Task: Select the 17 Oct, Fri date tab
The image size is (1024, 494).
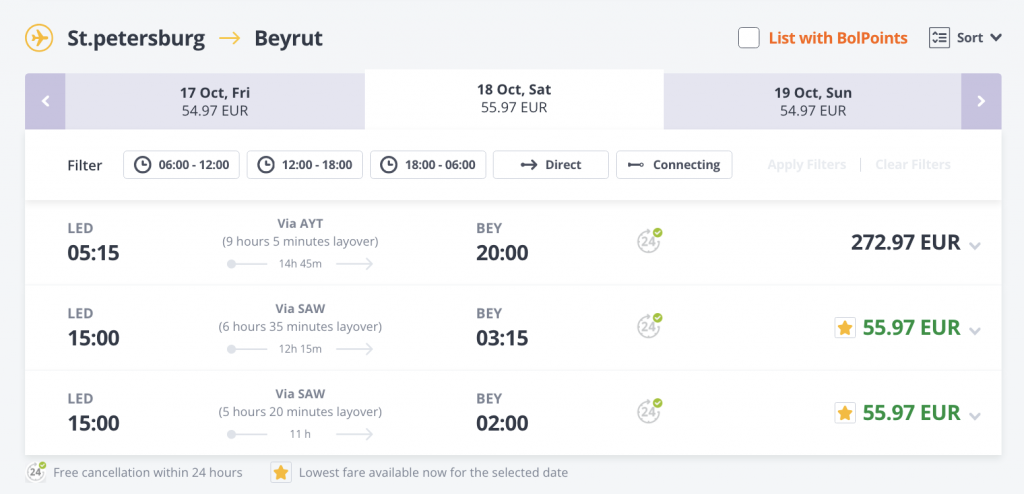Action: coord(215,101)
